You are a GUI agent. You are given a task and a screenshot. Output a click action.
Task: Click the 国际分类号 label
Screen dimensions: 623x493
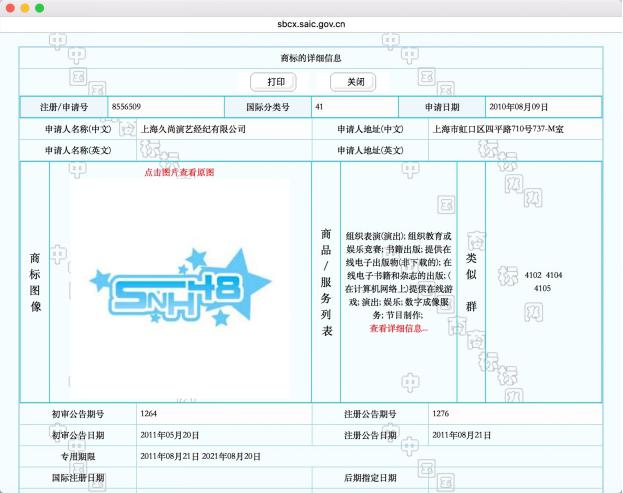(x=268, y=107)
